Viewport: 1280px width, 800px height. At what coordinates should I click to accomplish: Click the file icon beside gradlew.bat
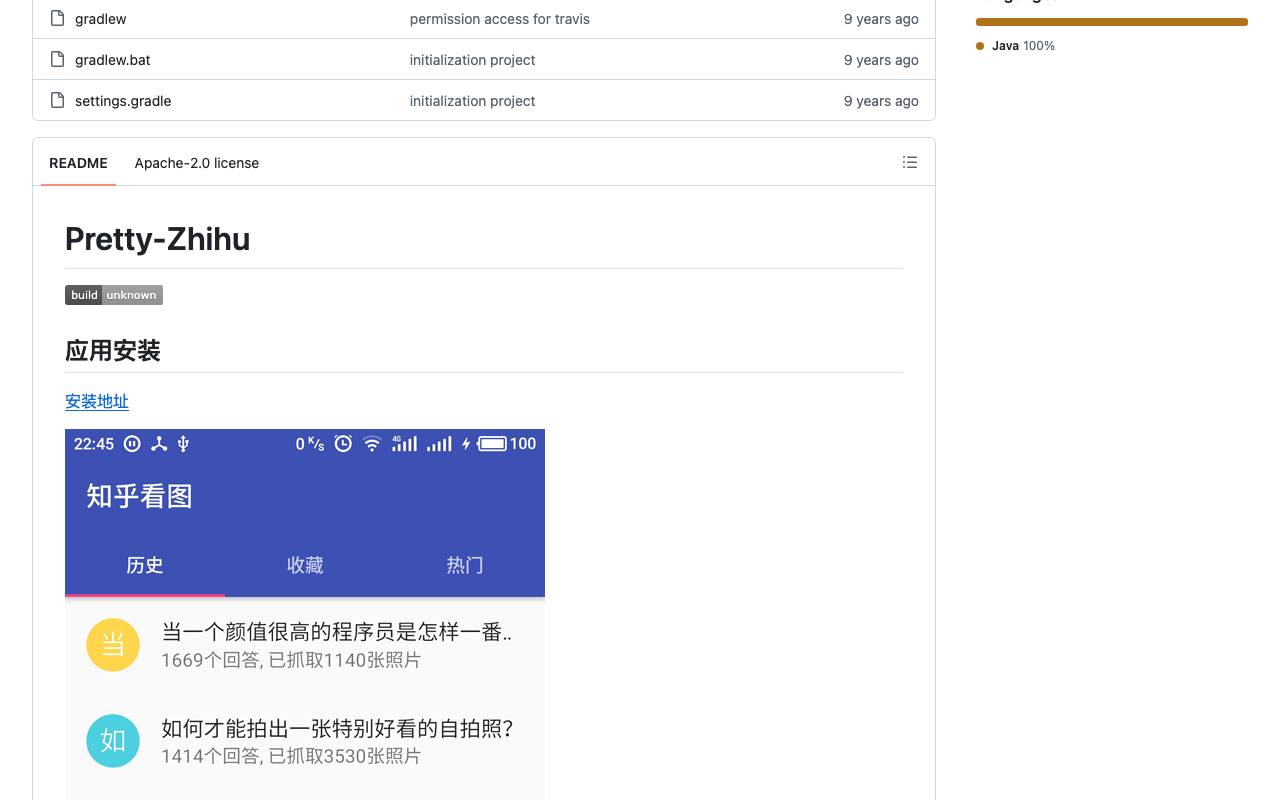(x=57, y=59)
